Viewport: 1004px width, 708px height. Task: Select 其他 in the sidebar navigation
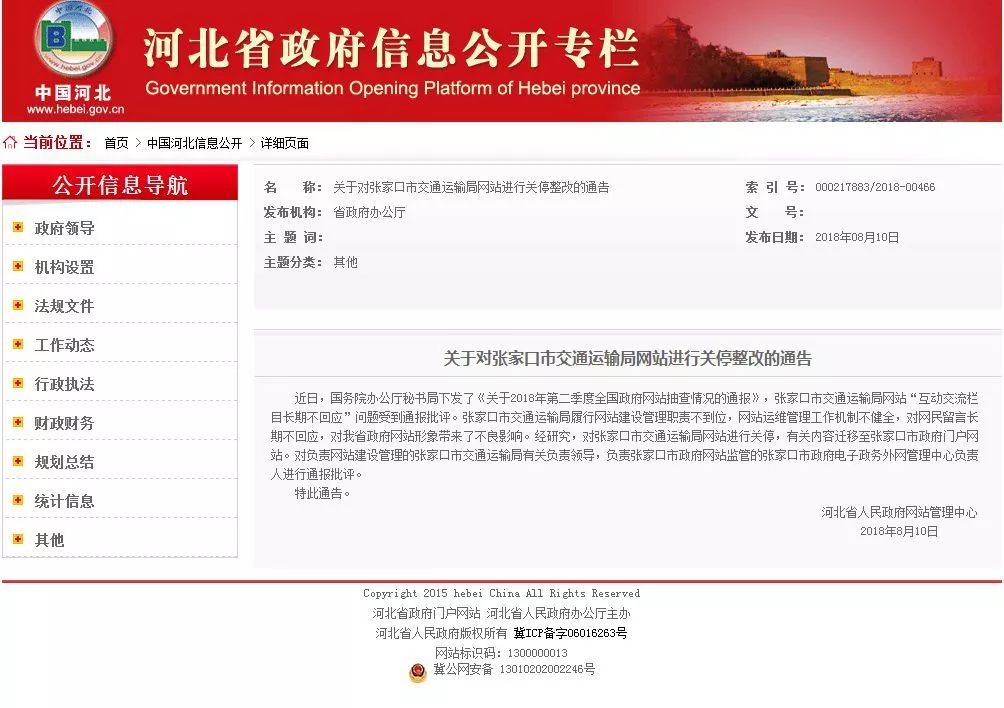pos(49,540)
